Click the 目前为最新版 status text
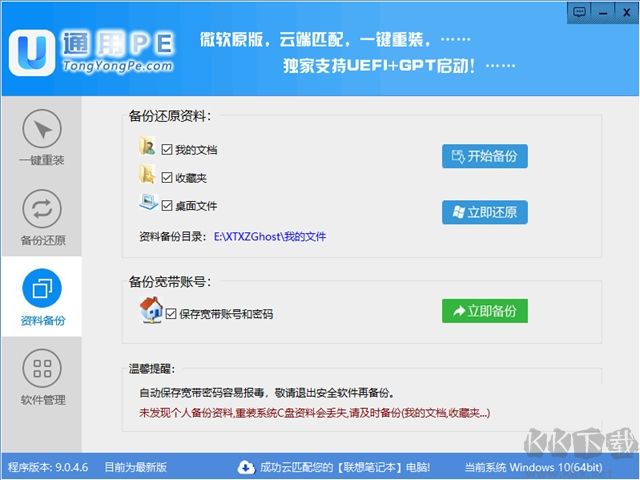 [136, 467]
